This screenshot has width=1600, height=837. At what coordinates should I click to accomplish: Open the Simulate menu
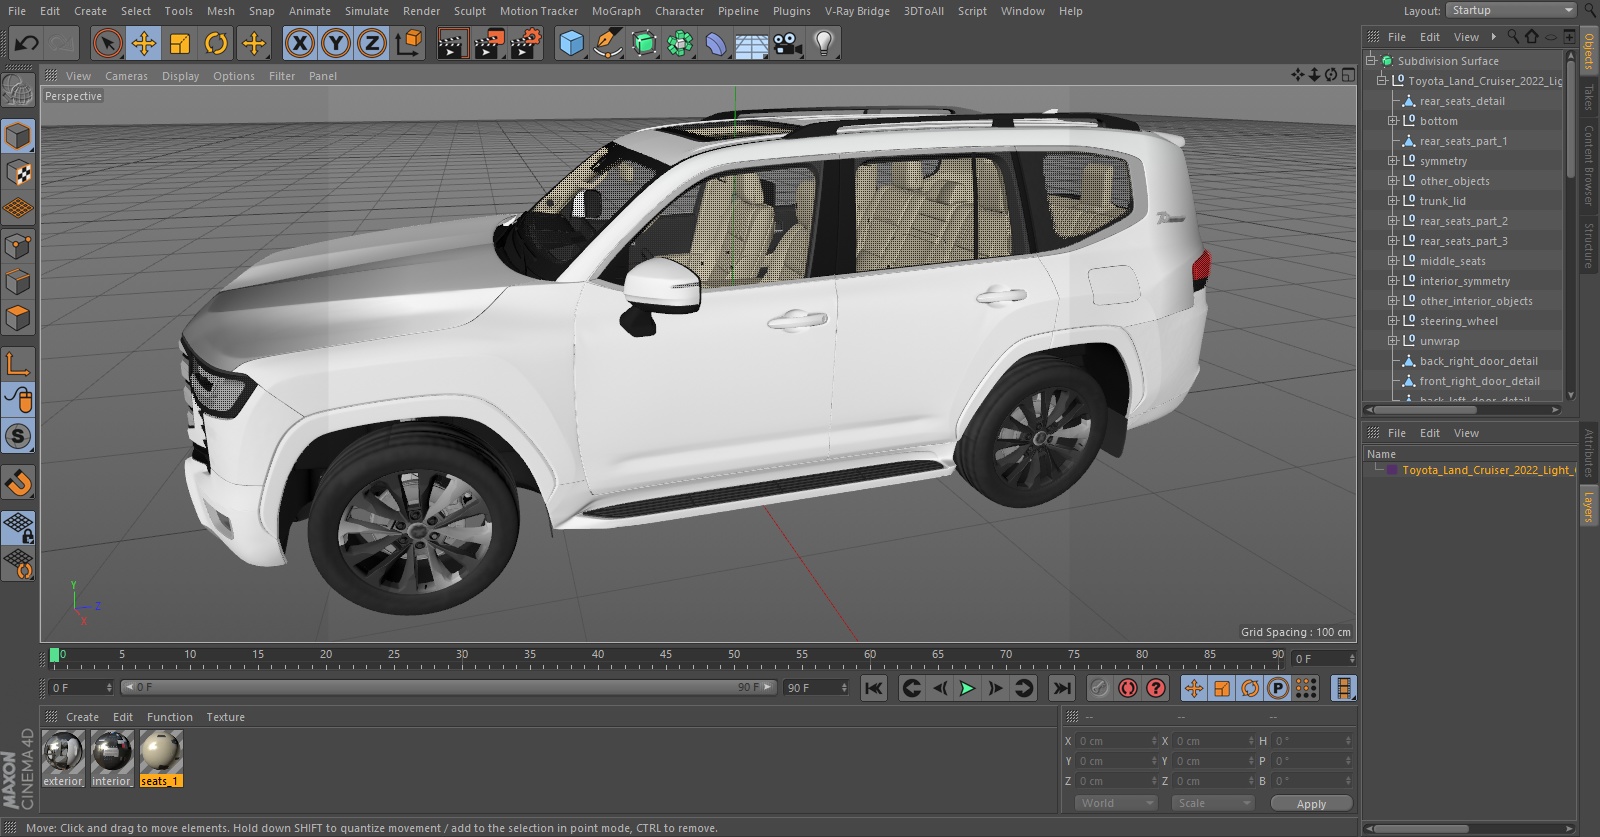[x=367, y=11]
